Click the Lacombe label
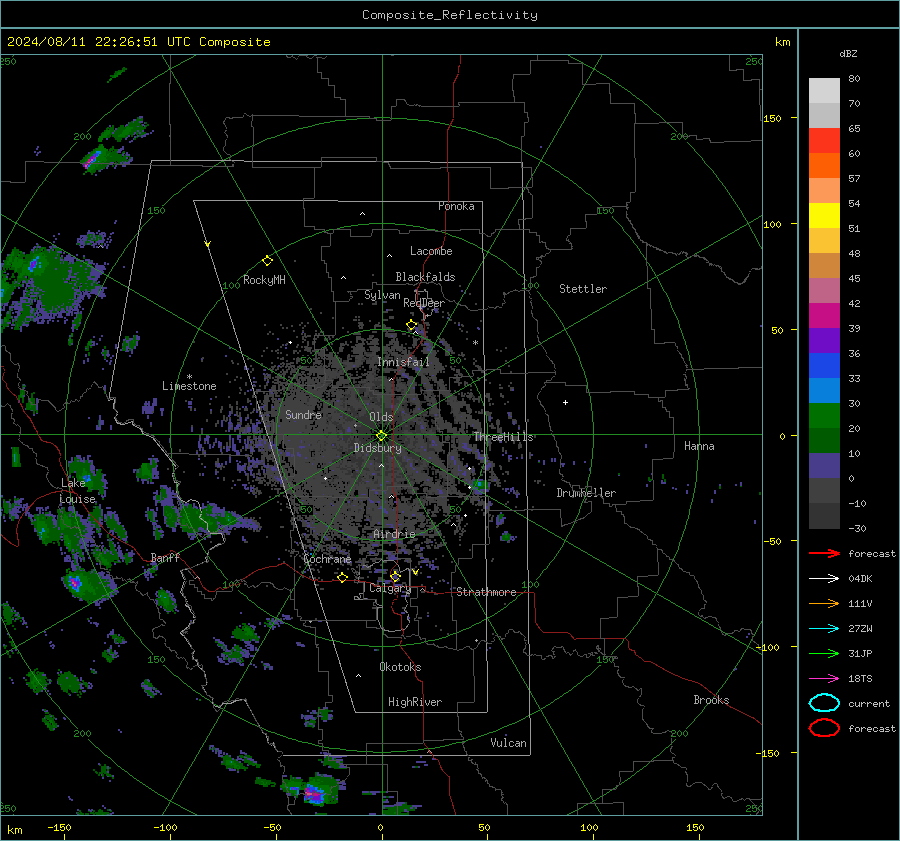Viewport: 900px width, 841px height. point(431,251)
